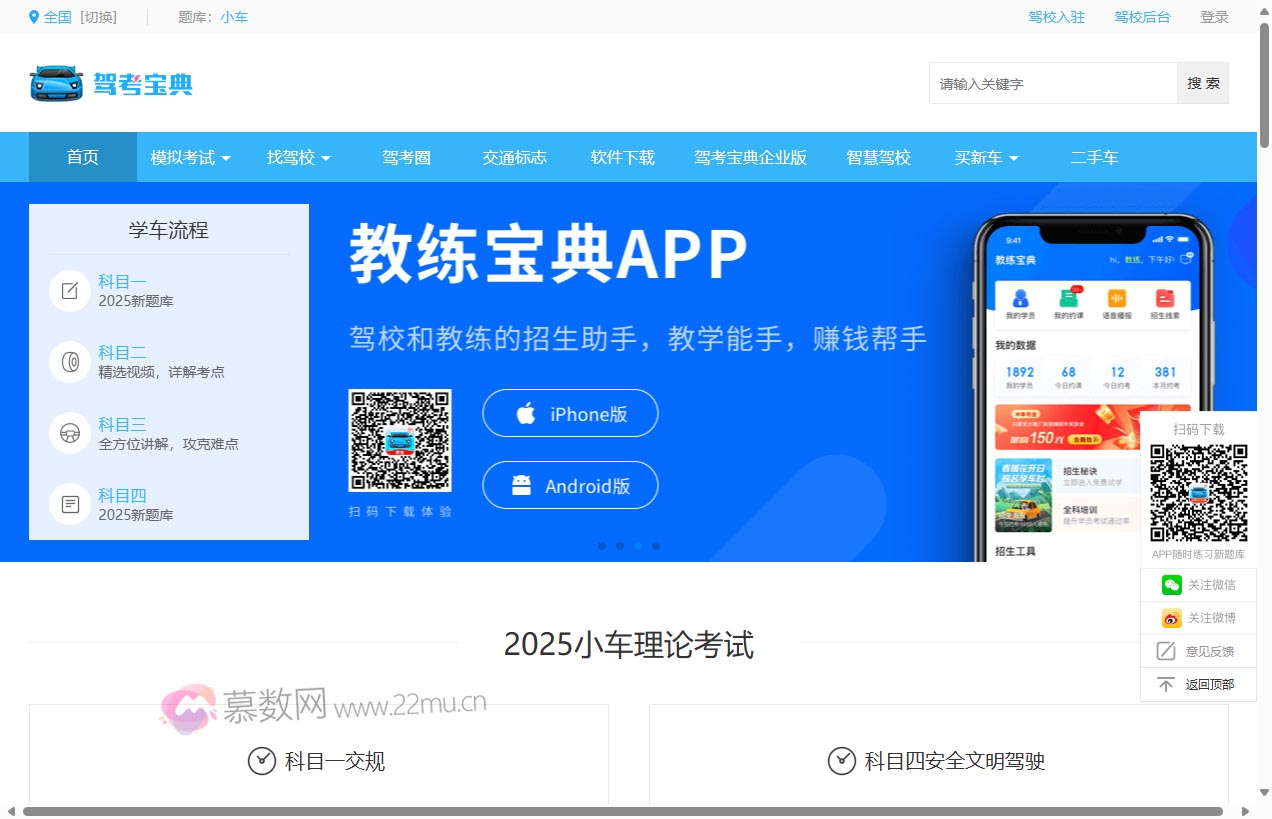Viewport: 1272px width, 819px height.
Task: Open the 交通标志 menu item
Action: (x=514, y=157)
